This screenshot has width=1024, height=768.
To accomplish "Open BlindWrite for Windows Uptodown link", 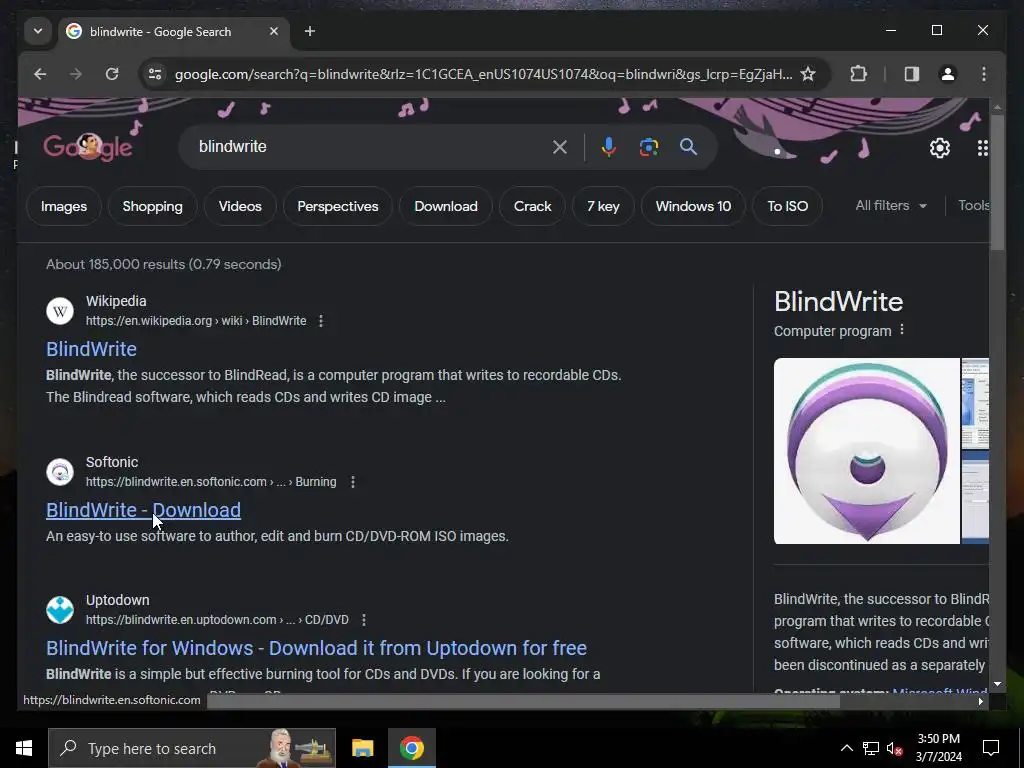I will coord(316,648).
